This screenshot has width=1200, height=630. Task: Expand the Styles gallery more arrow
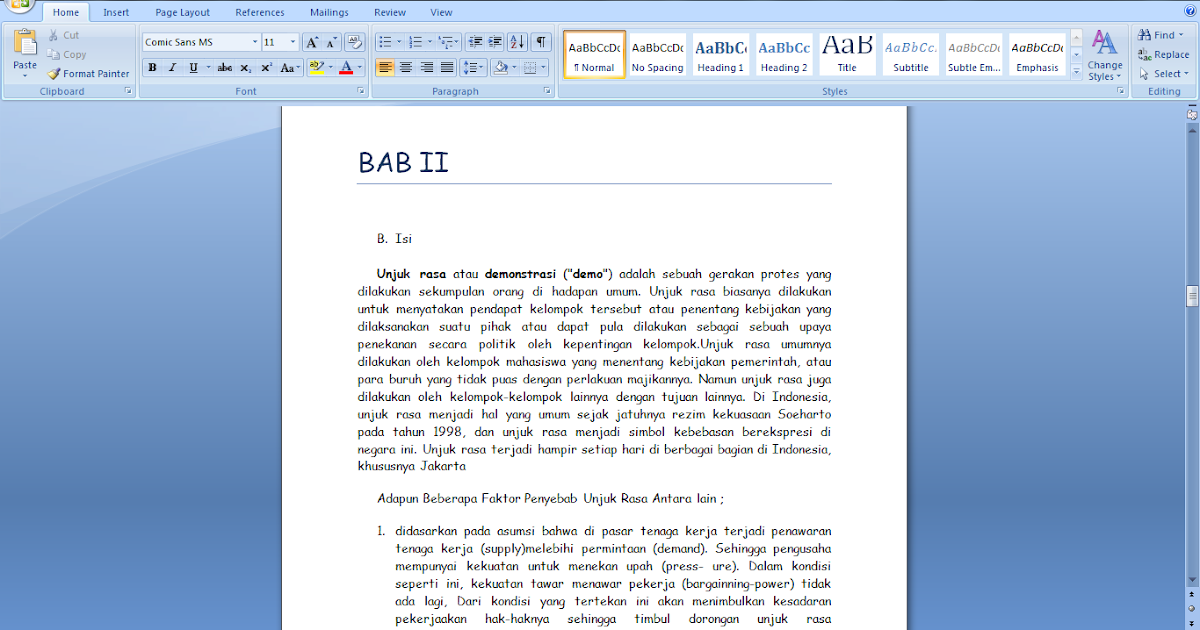(1077, 71)
